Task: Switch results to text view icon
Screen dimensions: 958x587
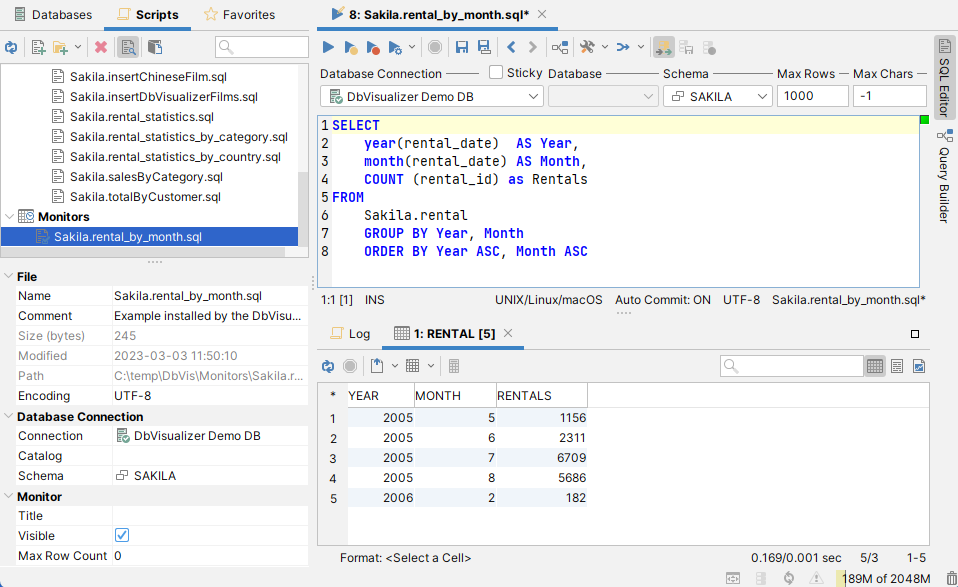Action: click(x=897, y=368)
